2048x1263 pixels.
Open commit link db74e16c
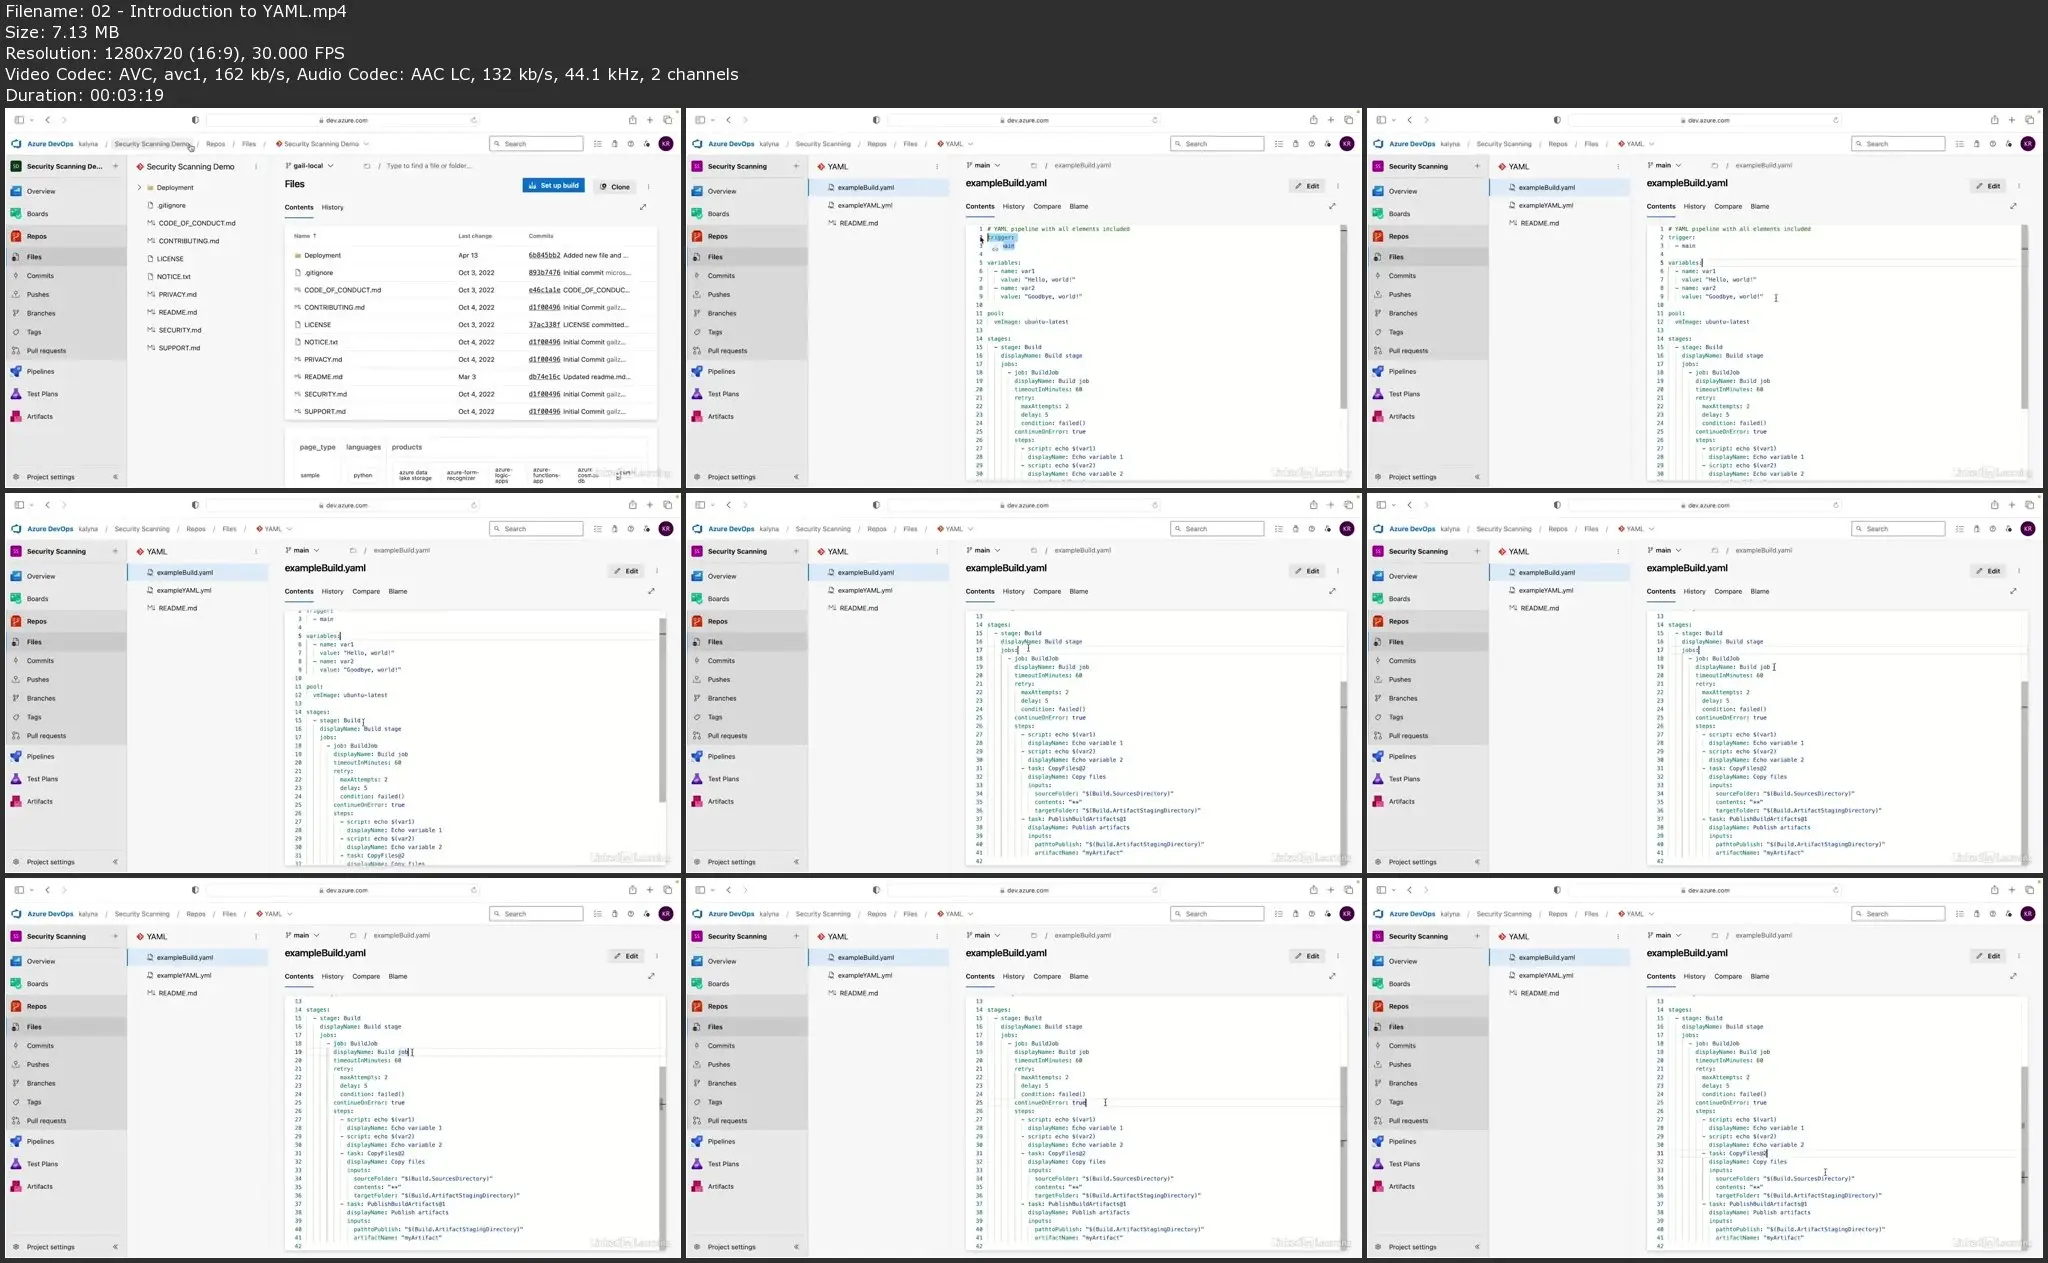(x=544, y=377)
